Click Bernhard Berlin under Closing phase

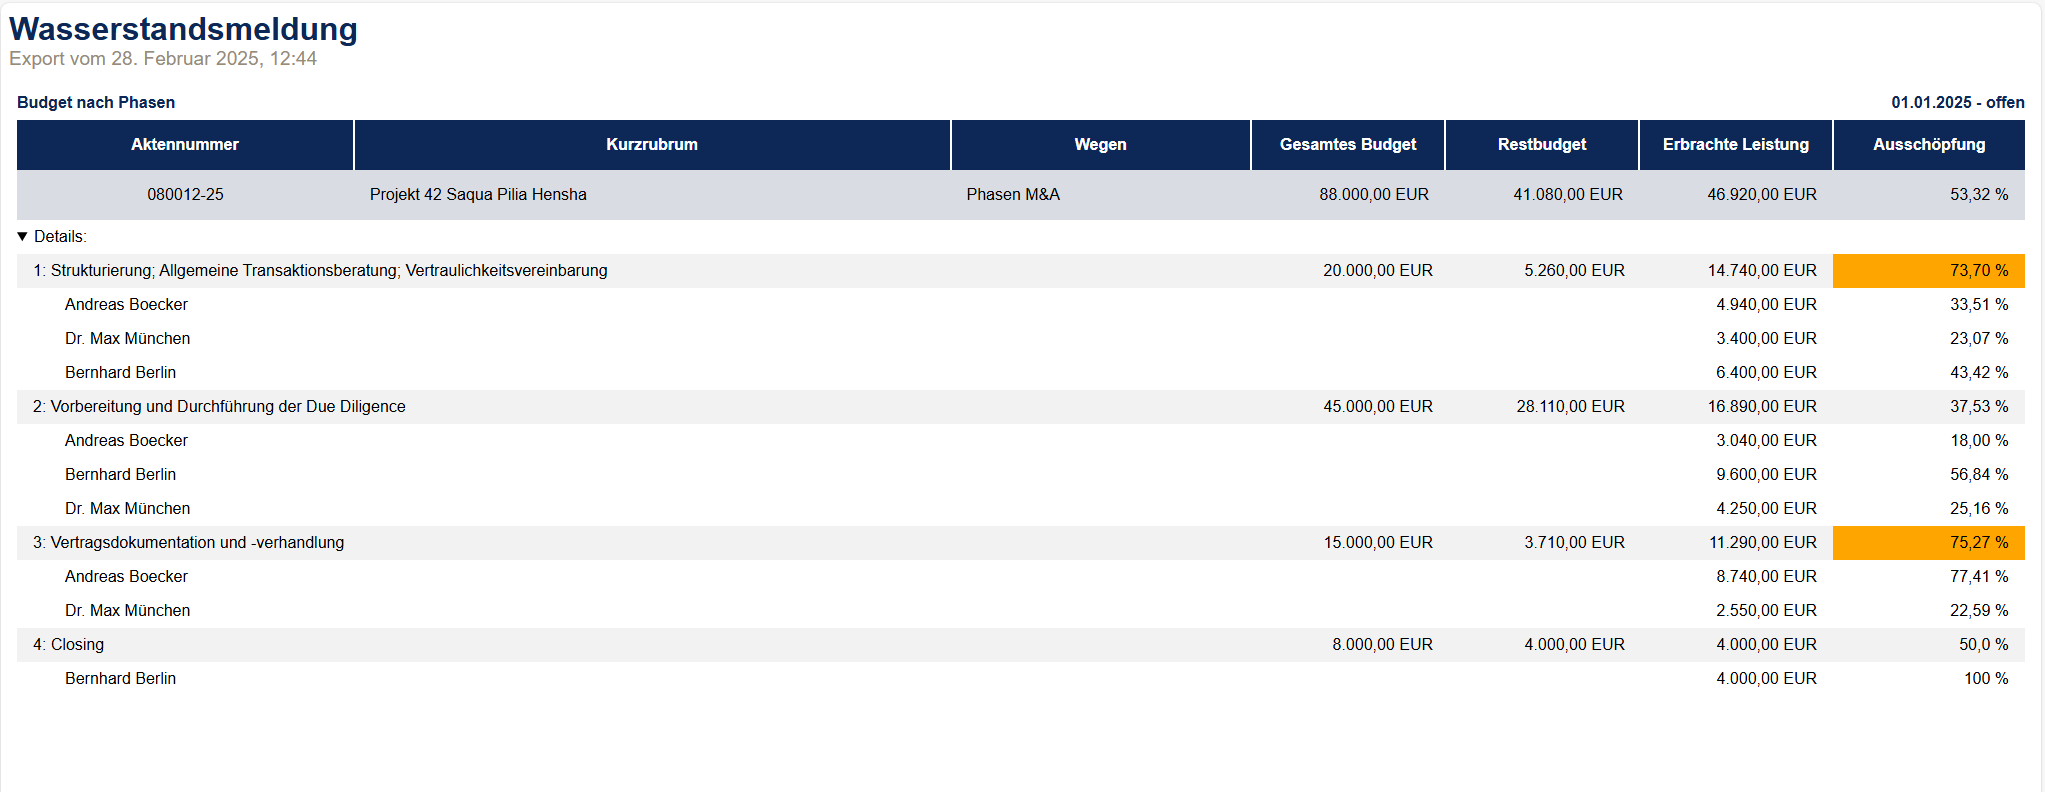click(x=120, y=679)
